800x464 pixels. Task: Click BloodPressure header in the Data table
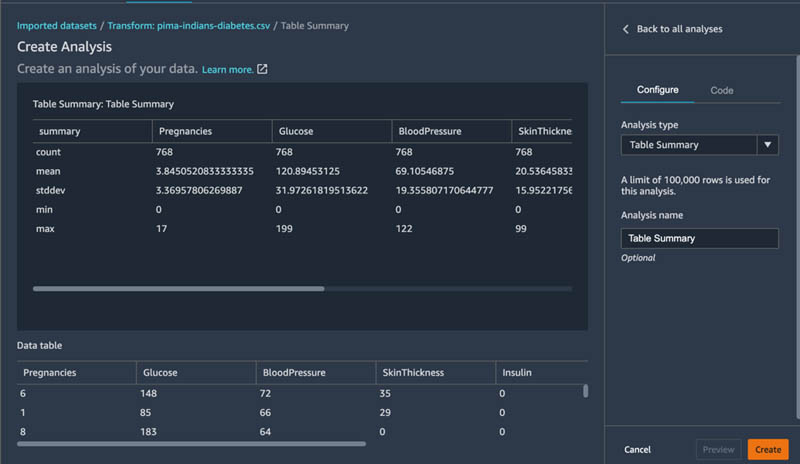tap(294, 373)
